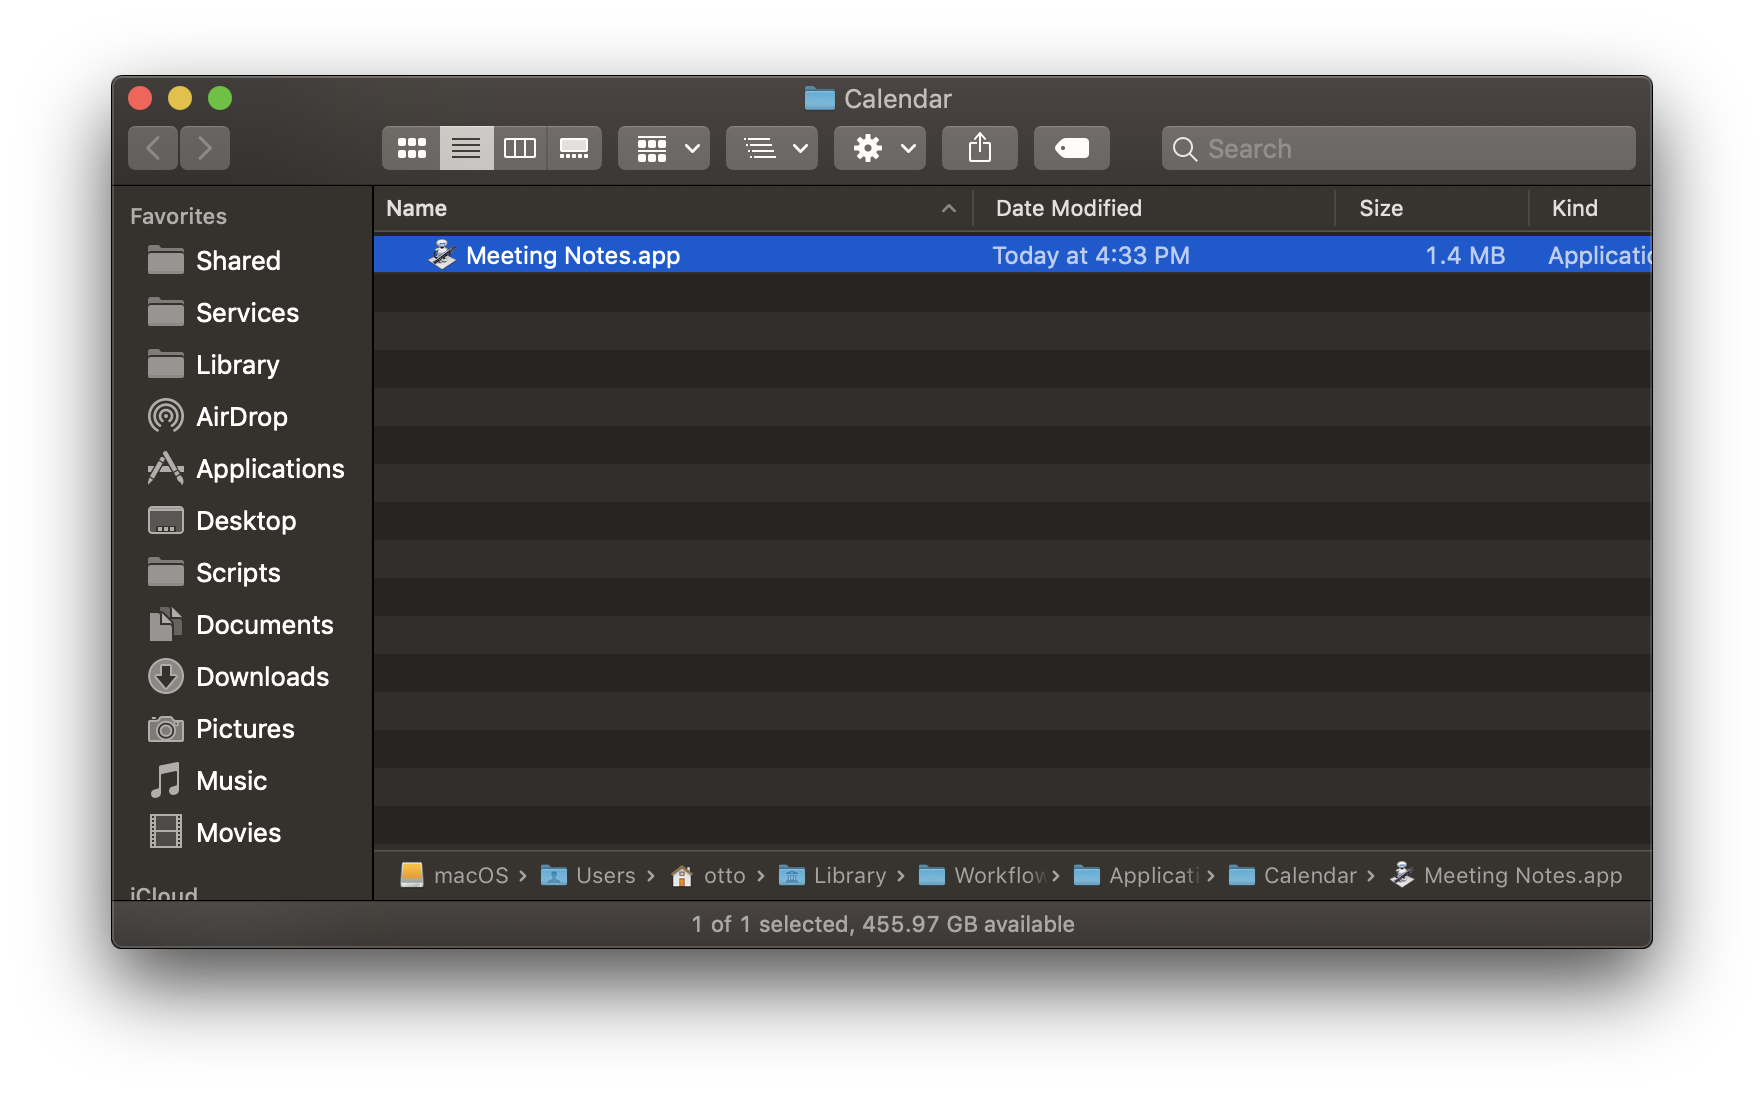Screen dimensions: 1764x1096
Task: Click the Edit Tags button
Action: [1071, 147]
